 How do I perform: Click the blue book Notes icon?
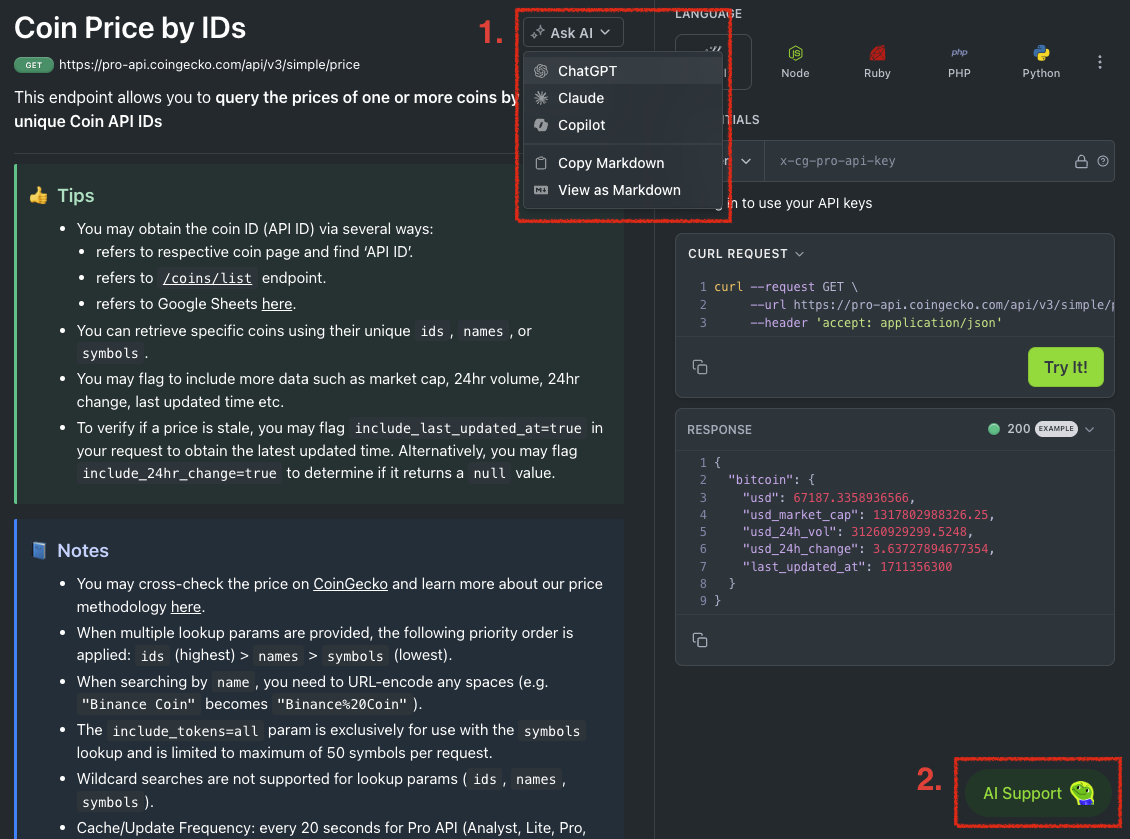coord(39,550)
